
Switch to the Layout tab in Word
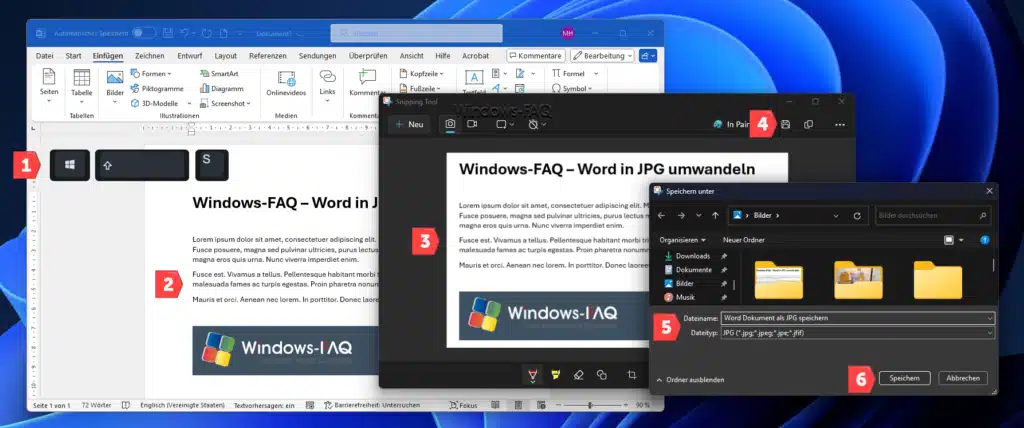click(x=226, y=56)
